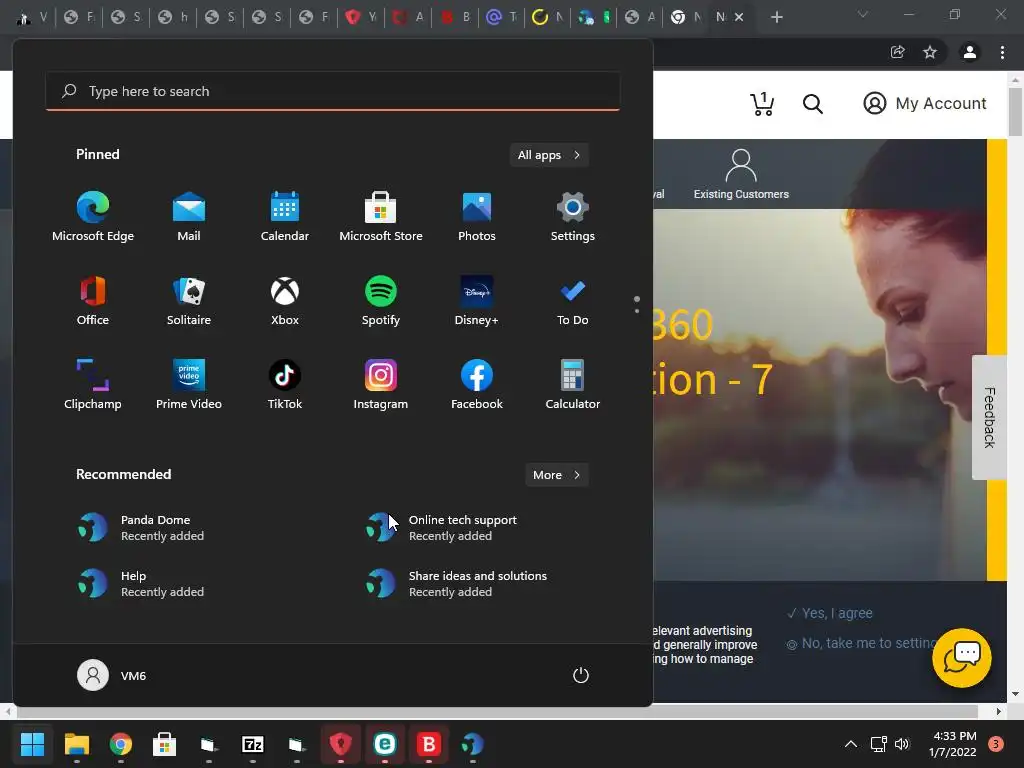
Task: Open Chrome profile avatar button
Action: pos(970,52)
